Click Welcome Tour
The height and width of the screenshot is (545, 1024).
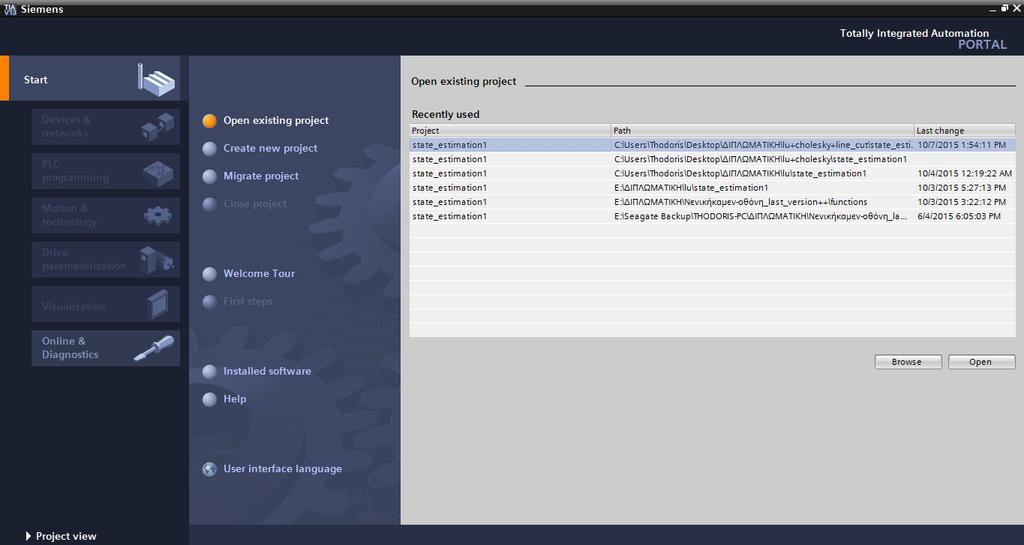(259, 273)
